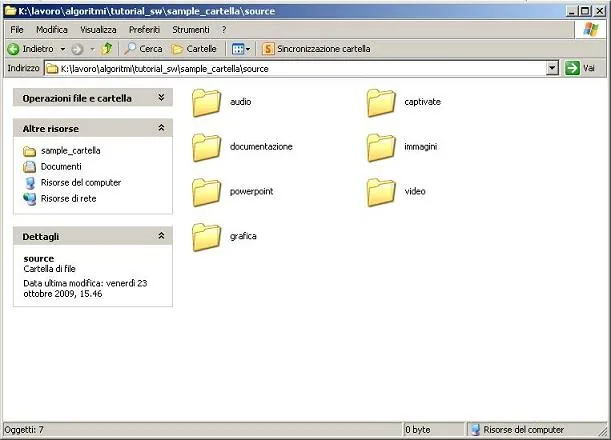Viewport: 611px width, 440px height.
Task: Click the source name in Dettagli
Action: point(39,259)
